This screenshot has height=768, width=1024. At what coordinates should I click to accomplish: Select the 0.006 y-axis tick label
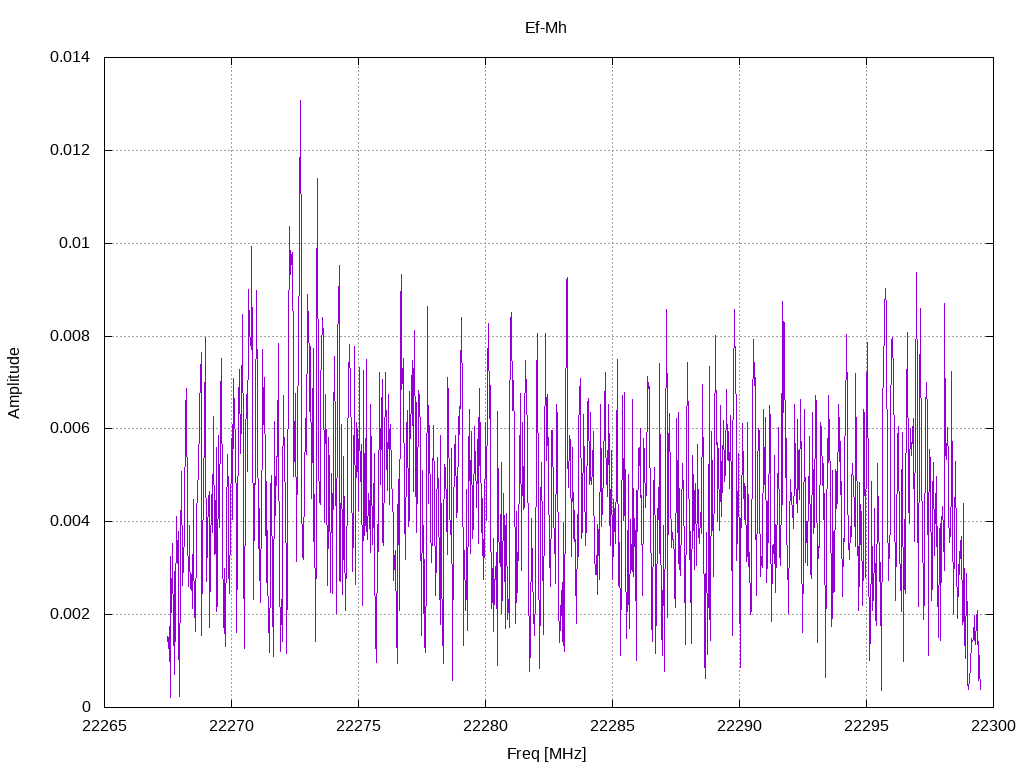pos(70,428)
